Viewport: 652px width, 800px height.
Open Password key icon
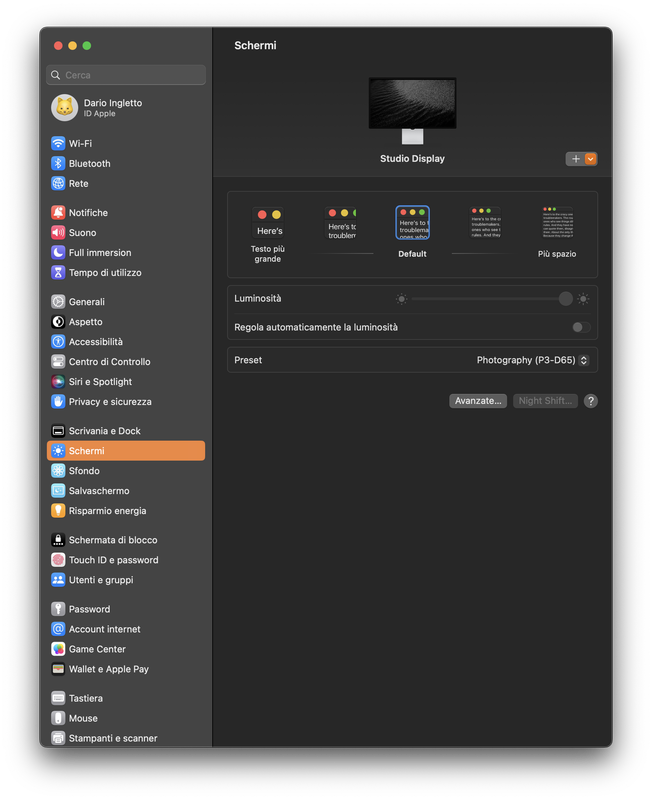(58, 609)
